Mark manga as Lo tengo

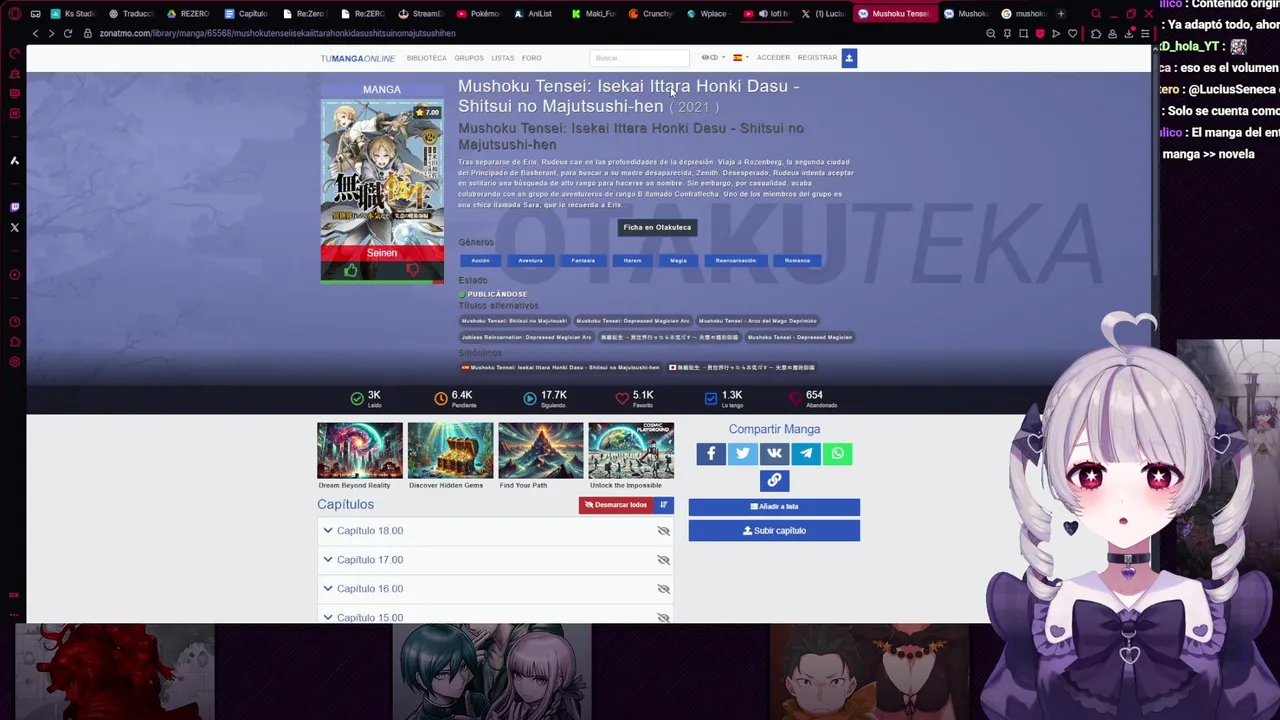click(711, 398)
